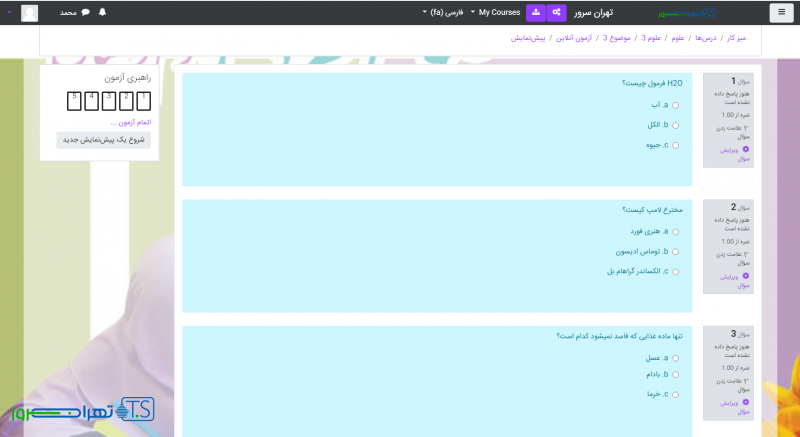Screen dimensions: 800x437
Task: Expand the user menu arrow beside avatar
Action: [8, 13]
